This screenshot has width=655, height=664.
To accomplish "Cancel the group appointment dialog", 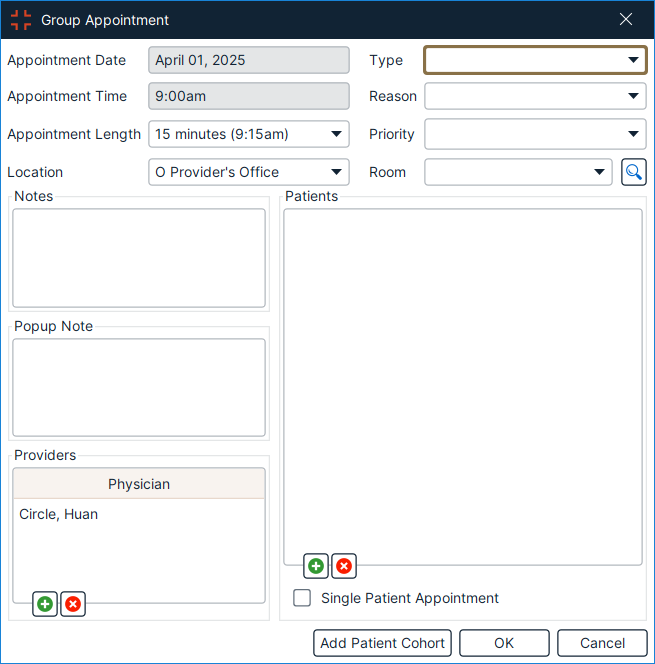I will 602,643.
